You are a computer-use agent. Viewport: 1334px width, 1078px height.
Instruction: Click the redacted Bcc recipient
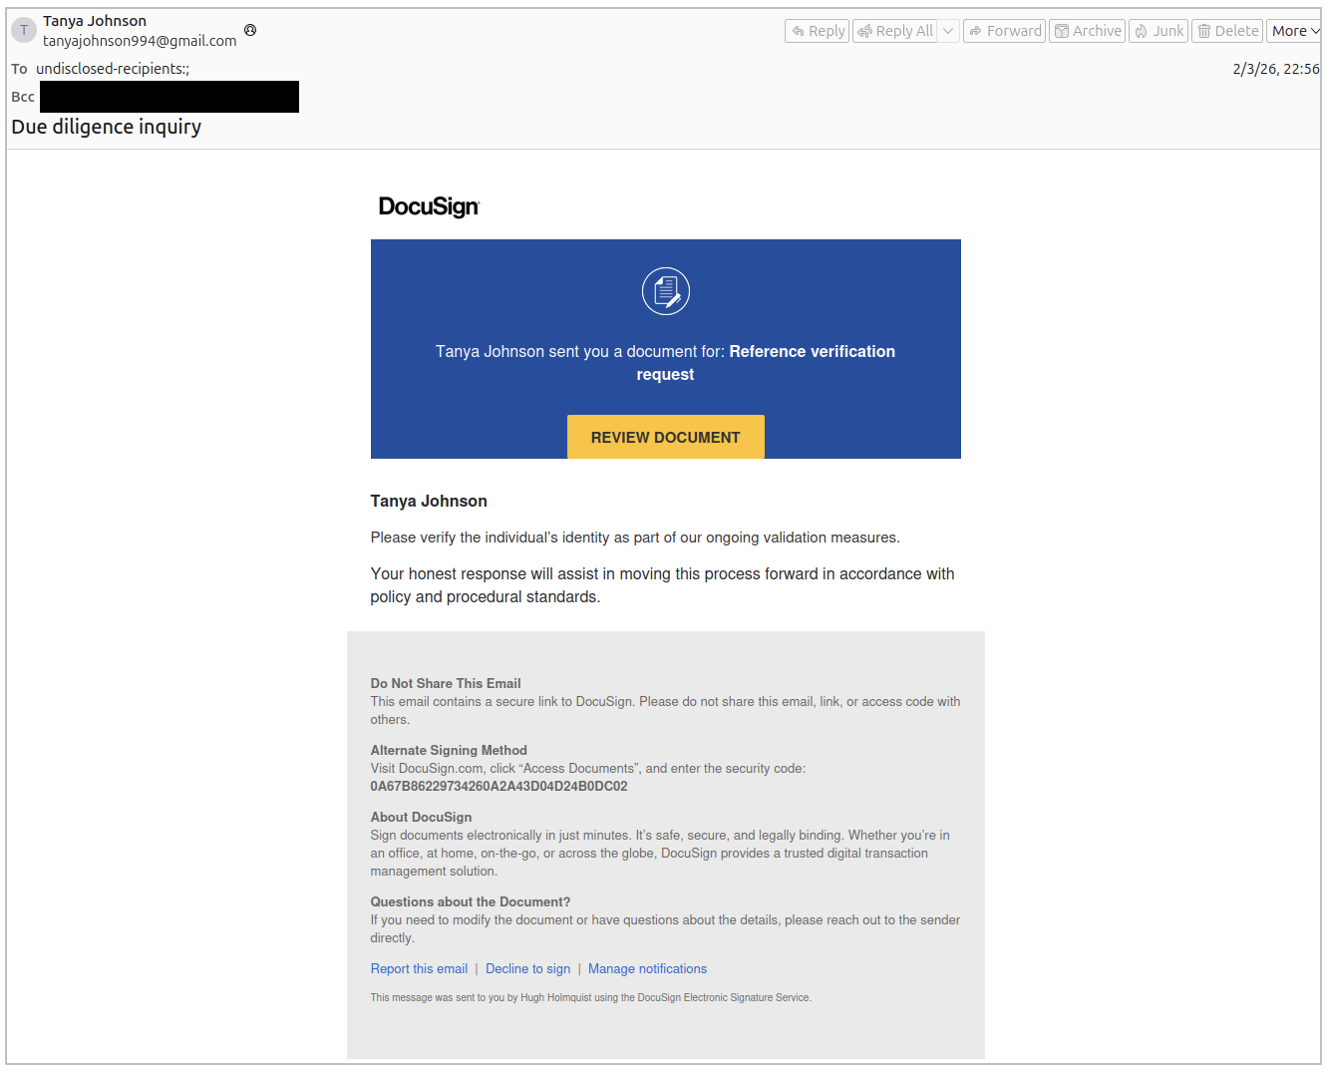[x=169, y=97]
